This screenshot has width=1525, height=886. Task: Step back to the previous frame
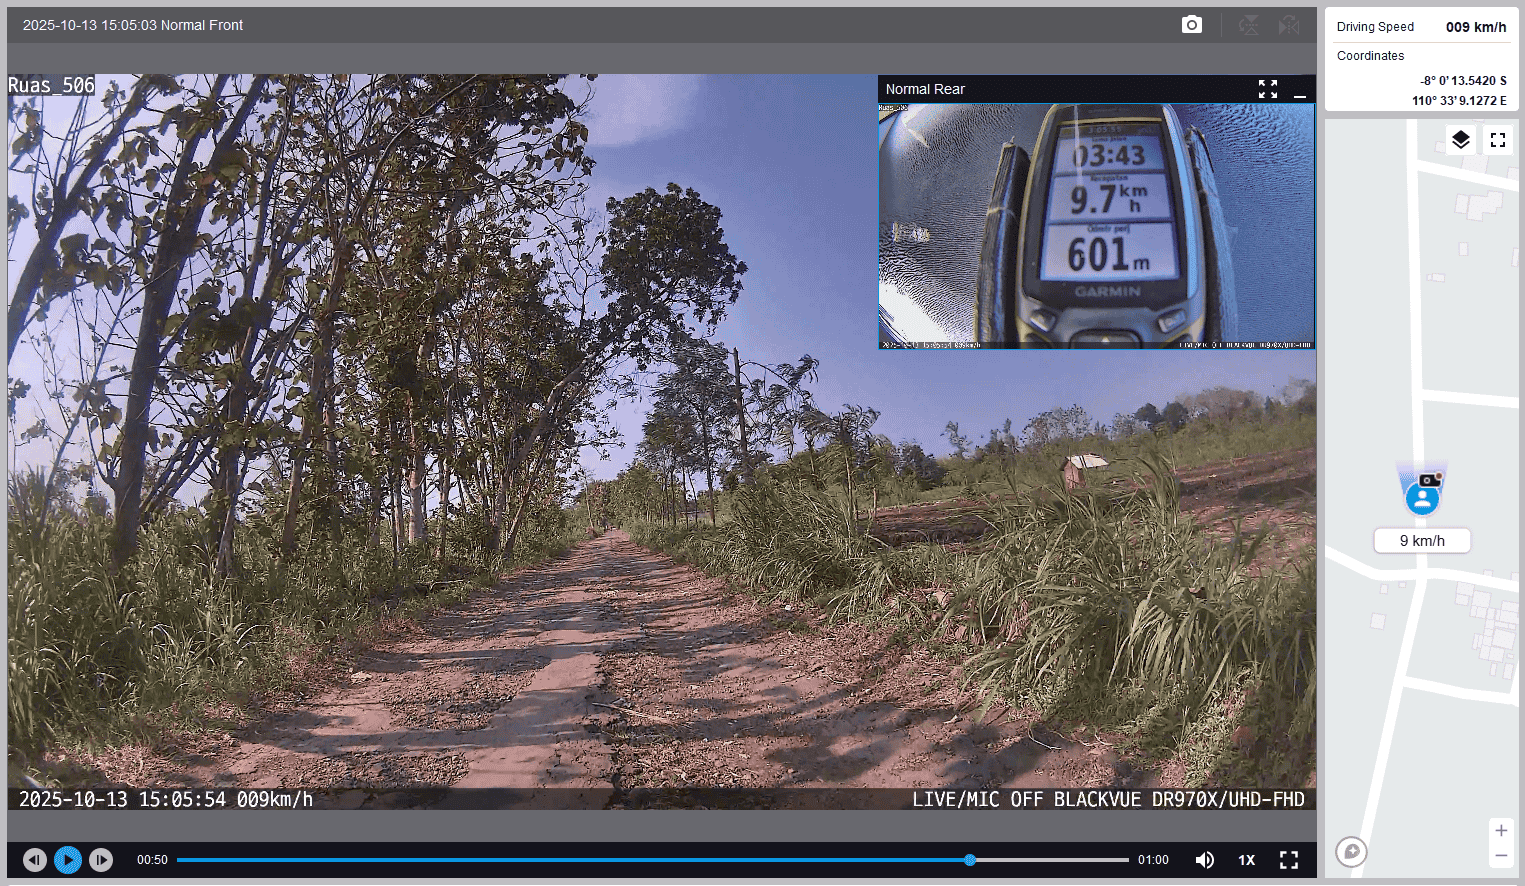(35, 860)
